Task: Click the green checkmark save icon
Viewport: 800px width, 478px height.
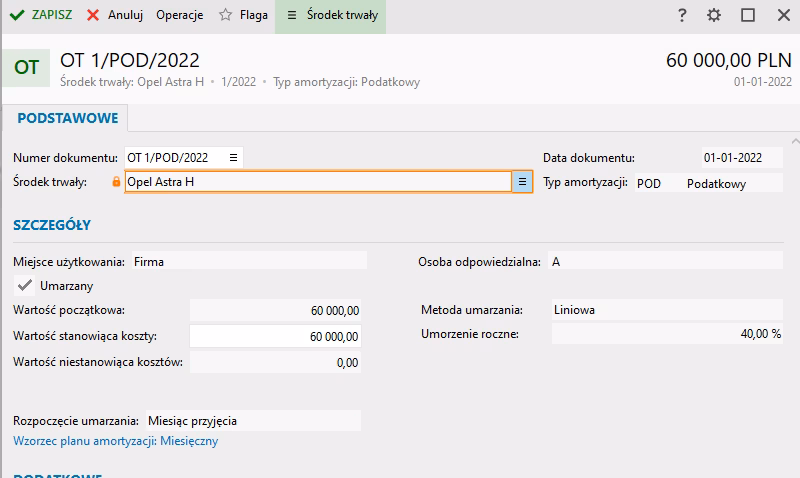Action: tap(17, 15)
